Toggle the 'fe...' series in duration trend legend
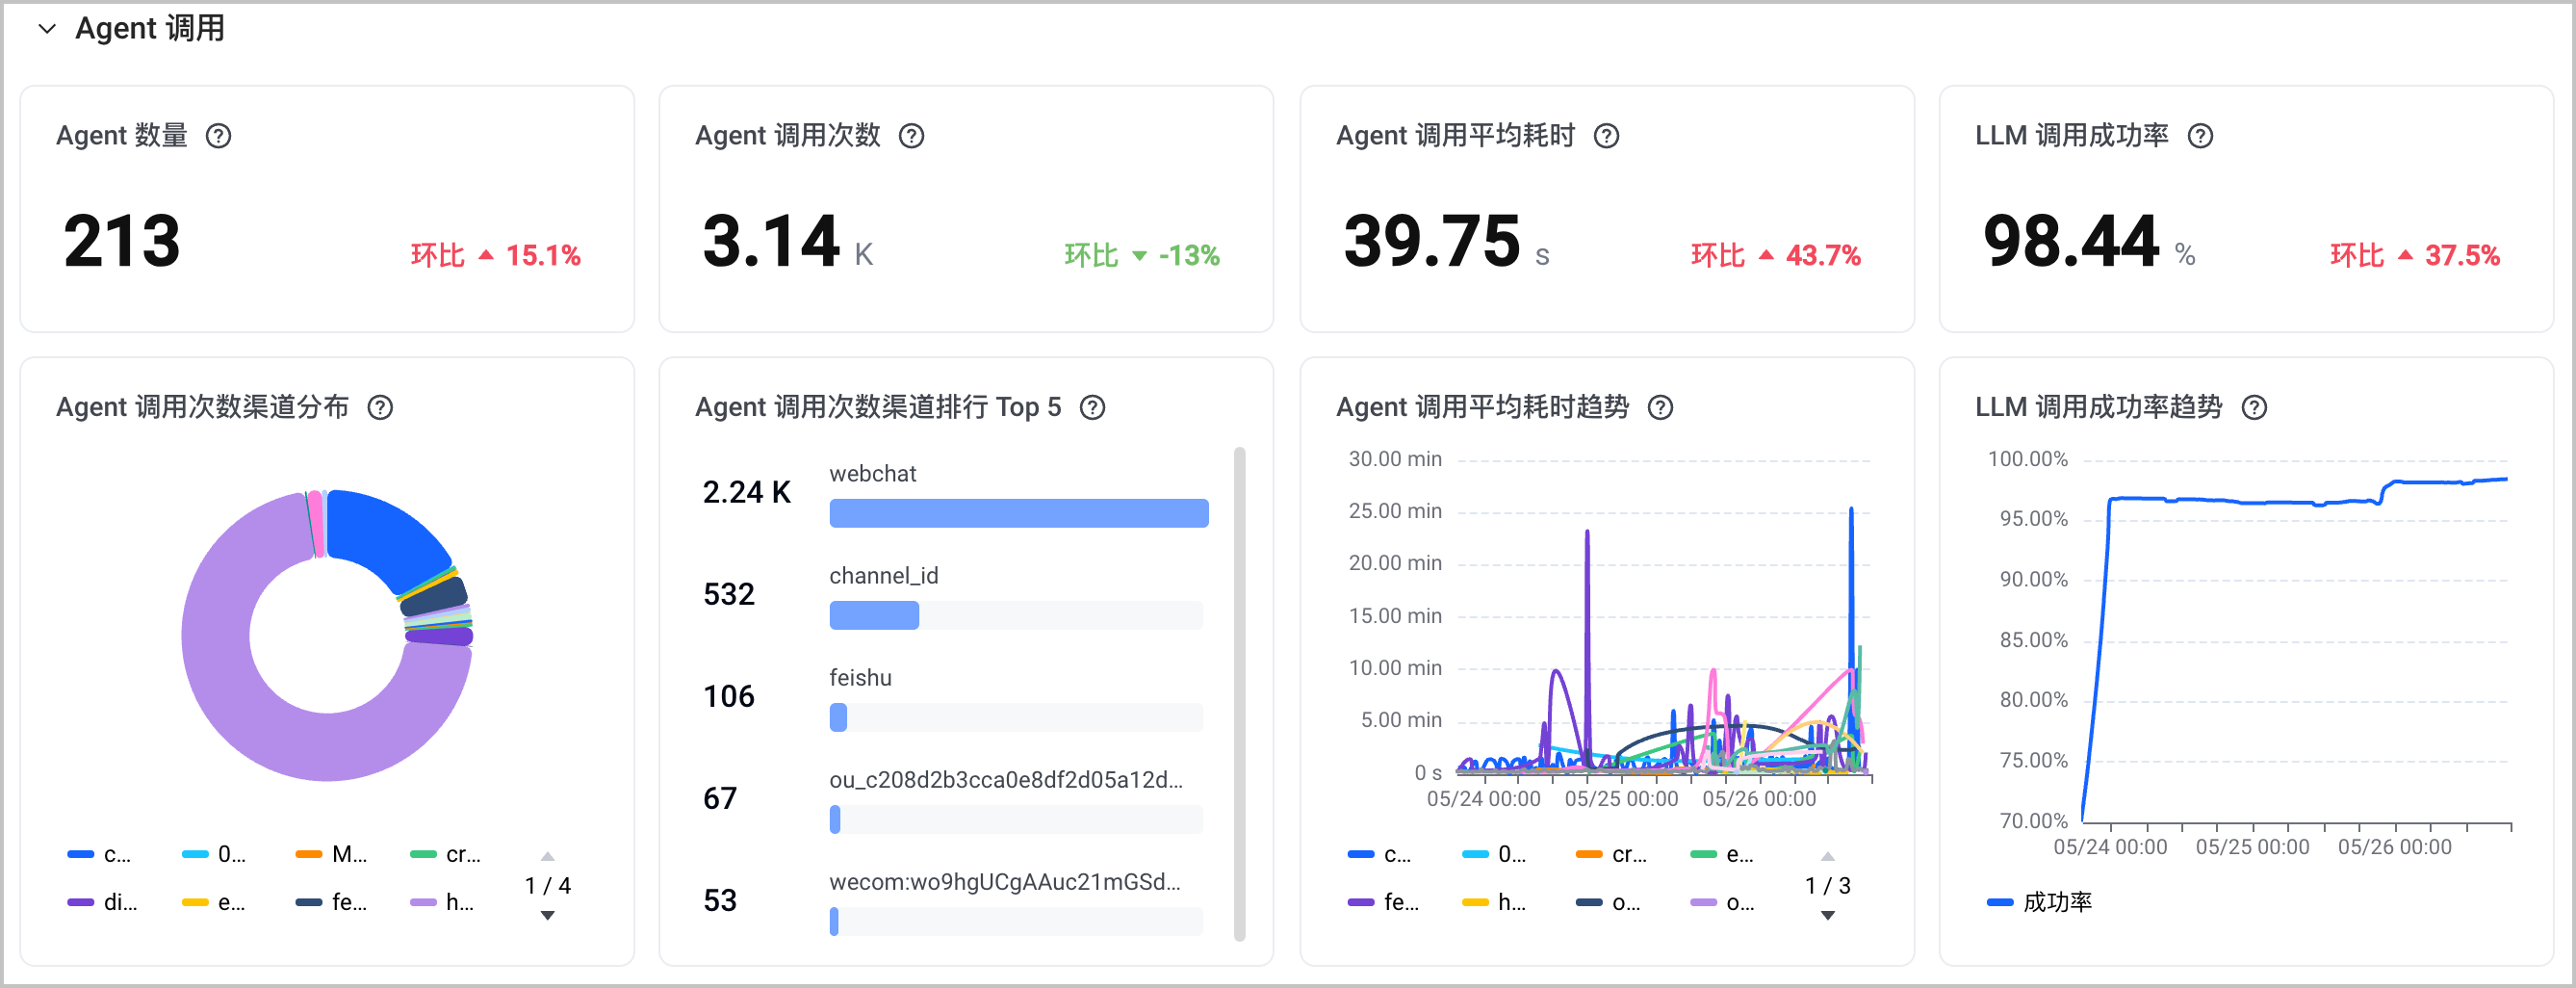The height and width of the screenshot is (988, 2576). click(x=1384, y=902)
